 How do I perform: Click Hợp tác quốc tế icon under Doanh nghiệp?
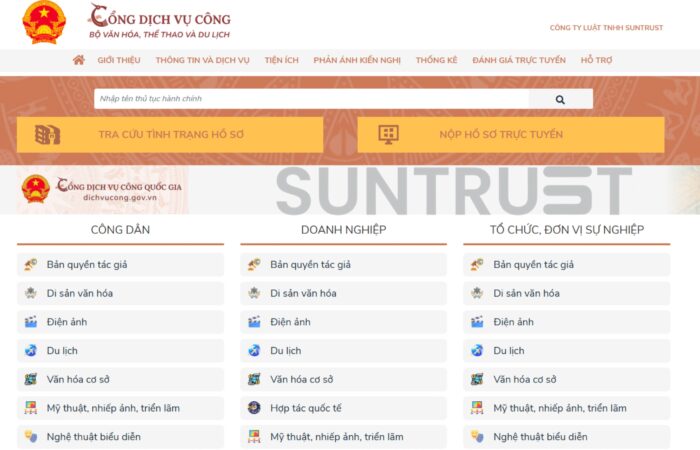coord(254,408)
